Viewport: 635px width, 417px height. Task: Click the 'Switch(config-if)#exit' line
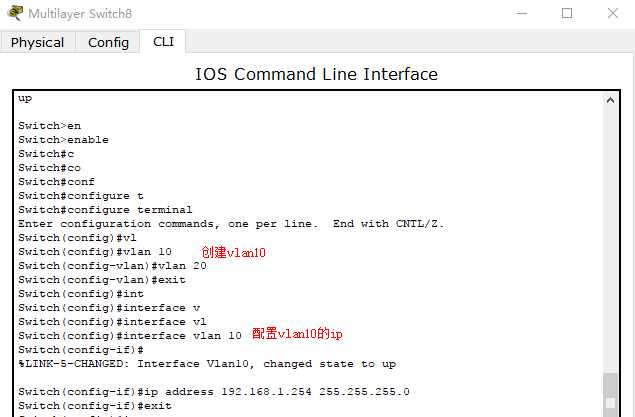point(95,406)
